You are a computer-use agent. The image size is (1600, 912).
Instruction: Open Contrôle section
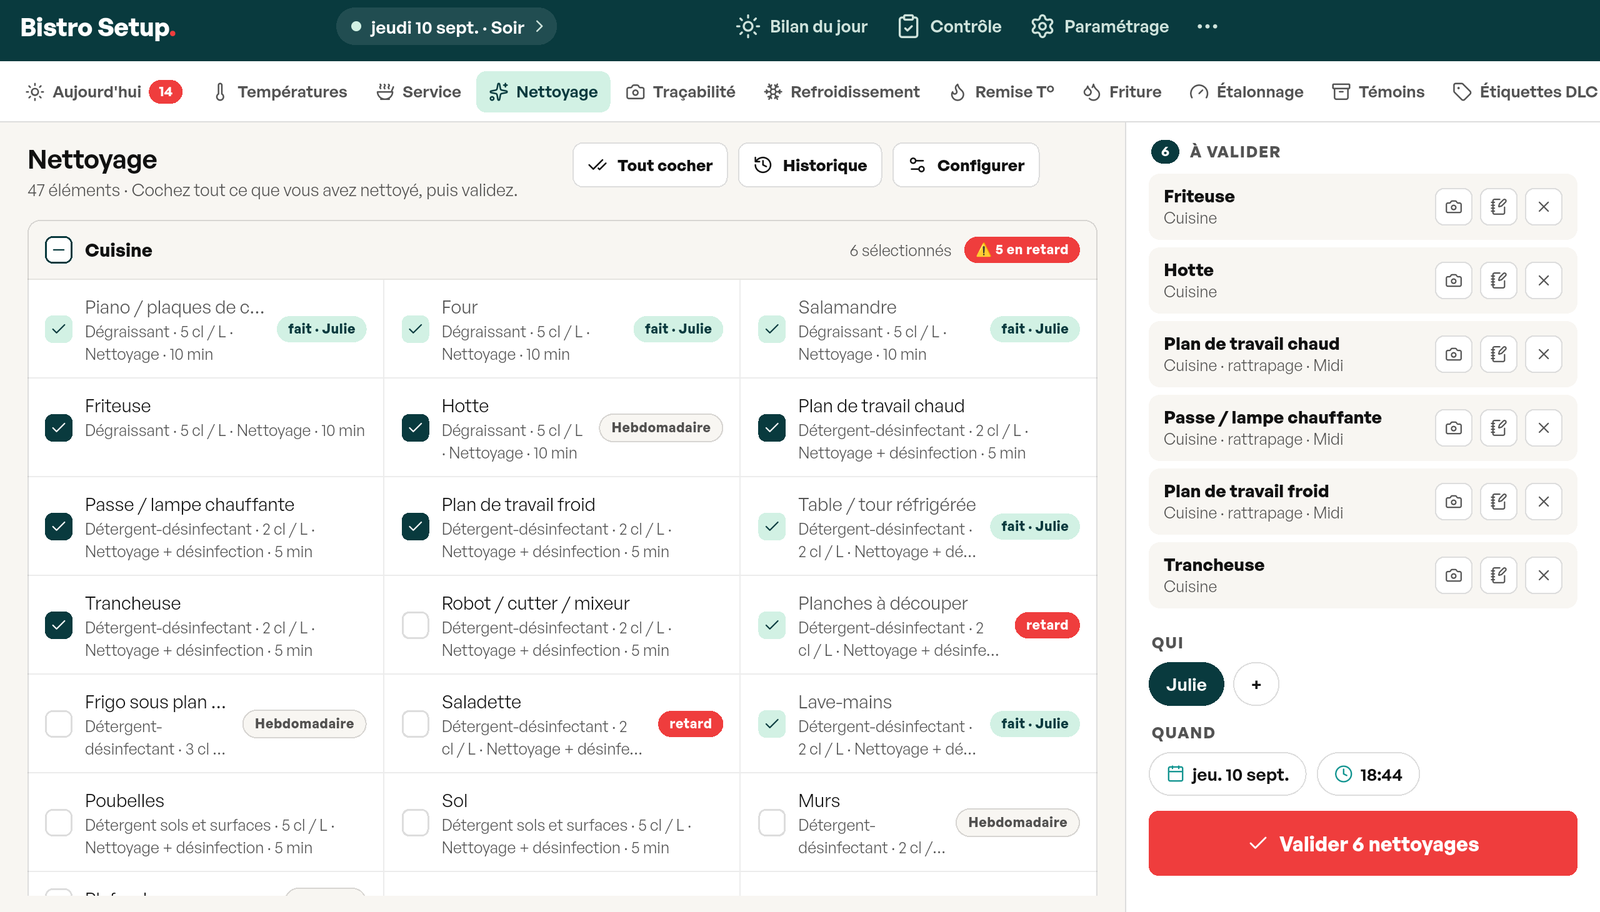[x=950, y=27]
